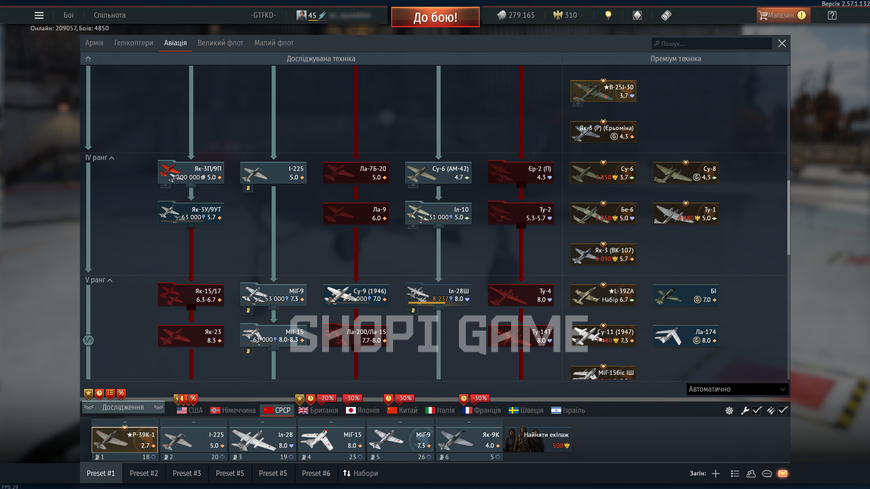This screenshot has width=870, height=489.
Task: Click the wrench auto-repair icon
Action: coord(745,410)
